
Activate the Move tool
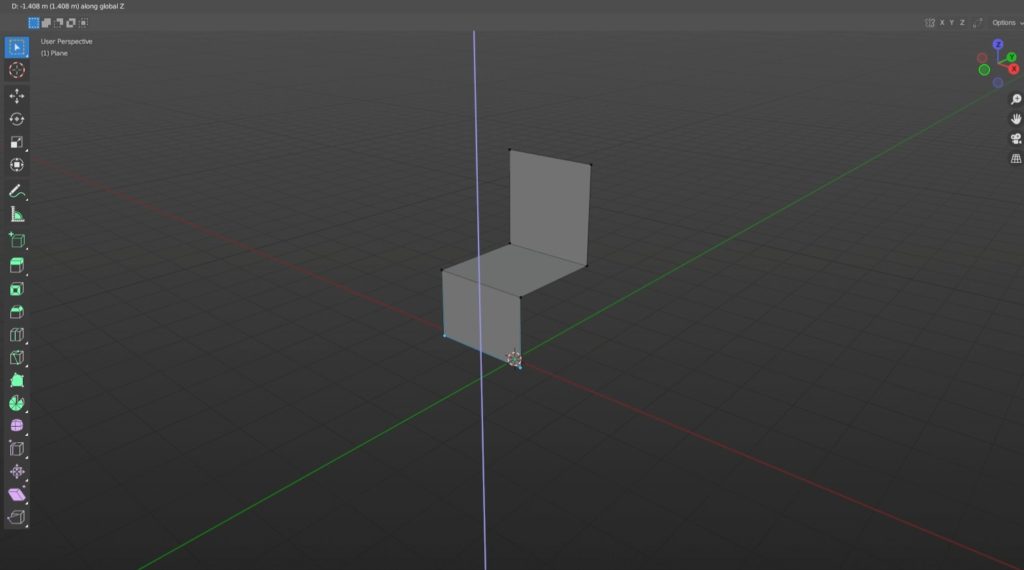point(17,96)
